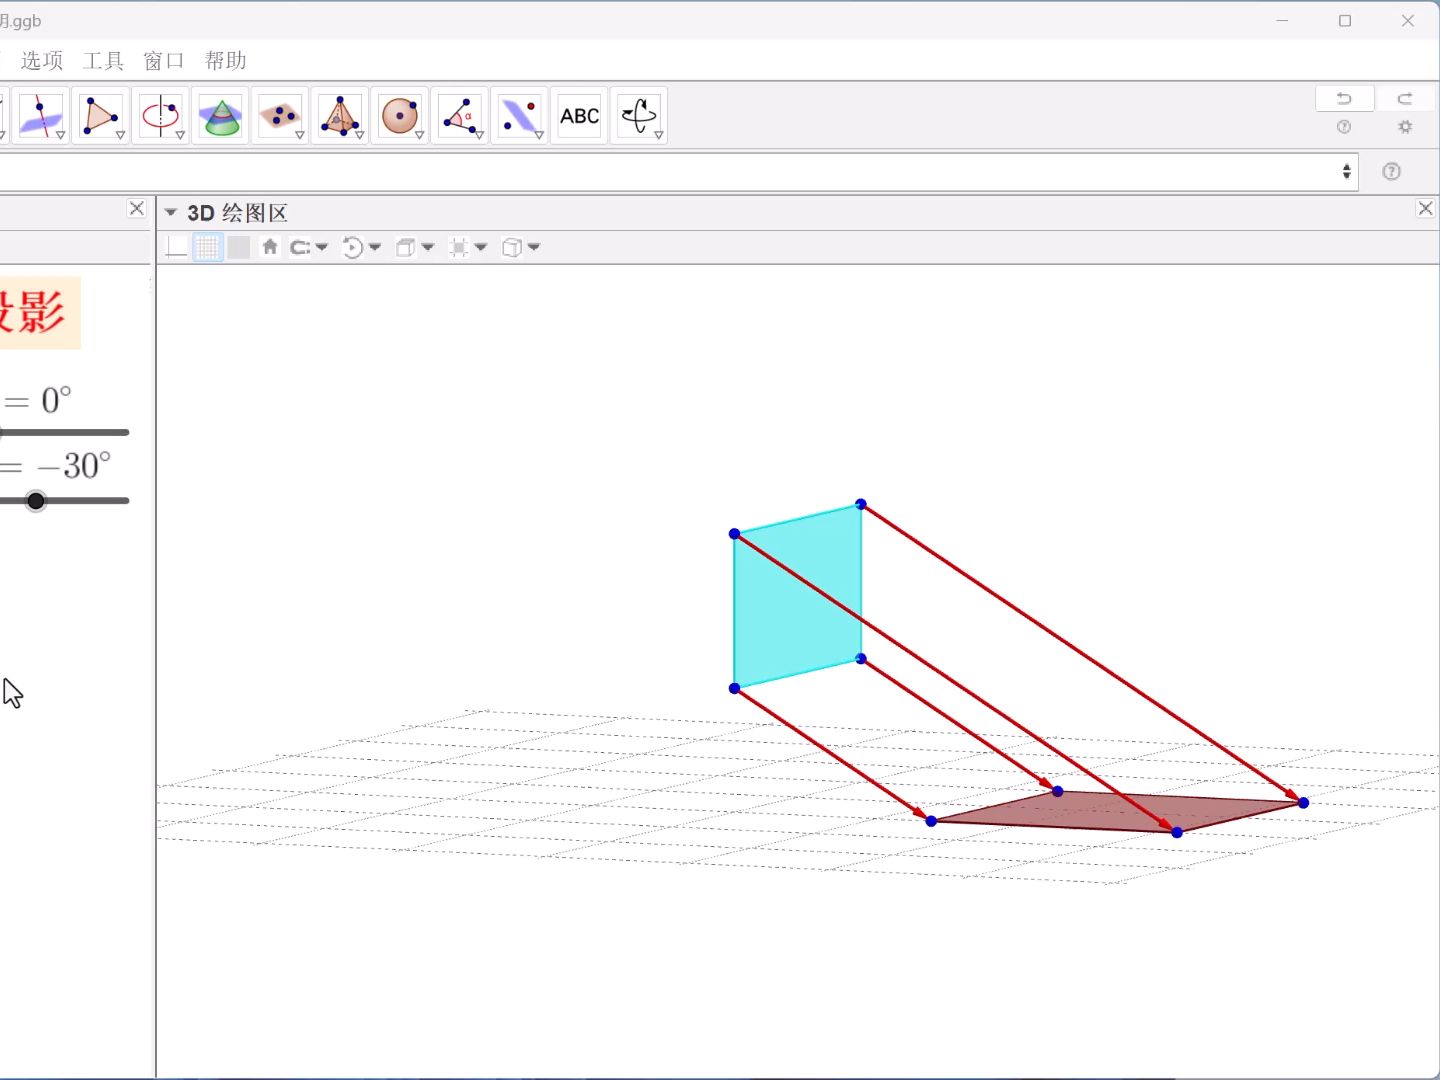Collapse the 3D 绘图区 title triangle
Viewport: 1440px width, 1080px height.
(170, 212)
